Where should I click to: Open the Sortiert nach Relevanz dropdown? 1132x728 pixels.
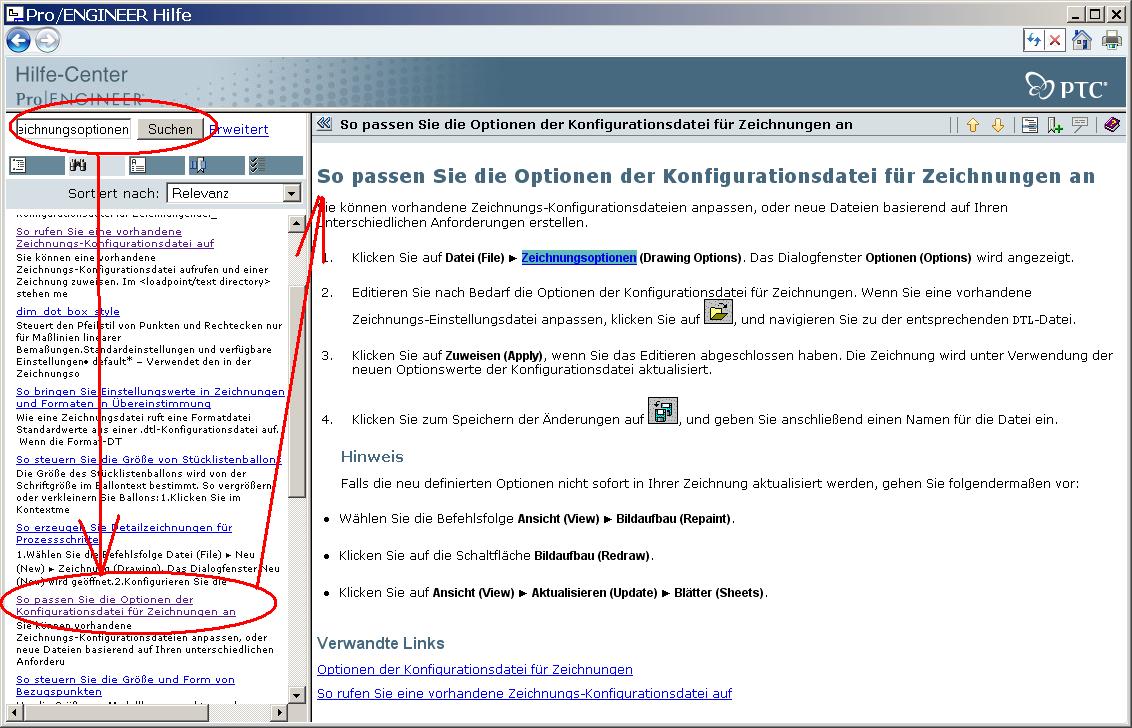click(x=234, y=193)
